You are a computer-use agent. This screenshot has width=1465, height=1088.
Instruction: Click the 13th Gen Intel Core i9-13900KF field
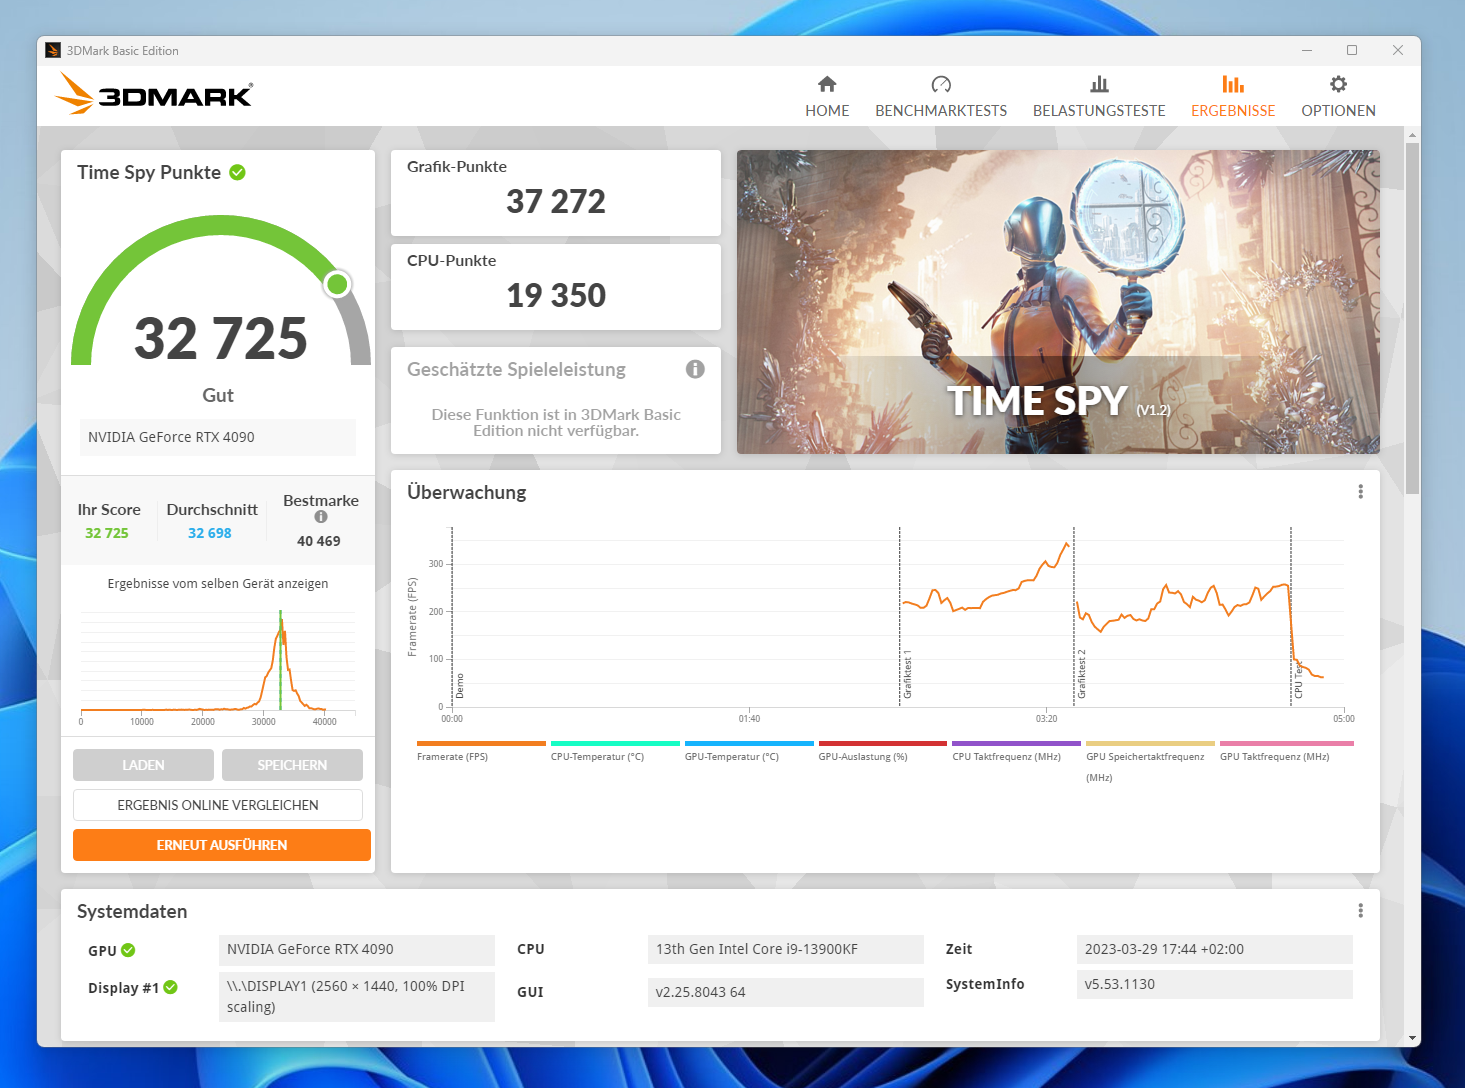(786, 949)
